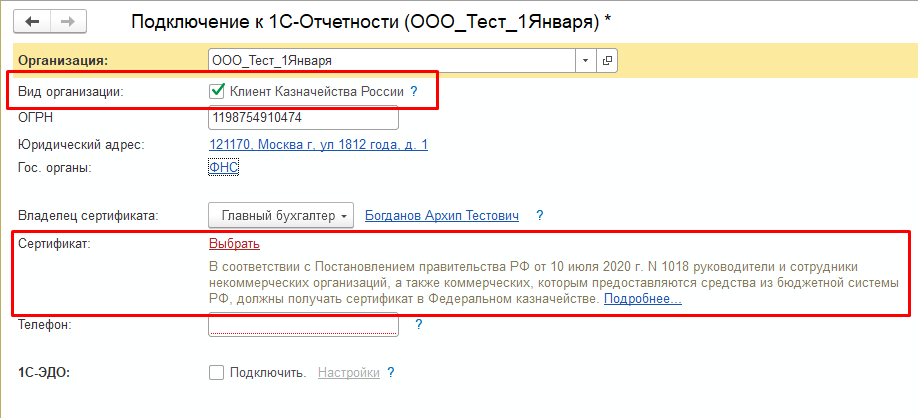Open Богданов Архип Тестович owner link
918x418 pixels.
coord(442,215)
